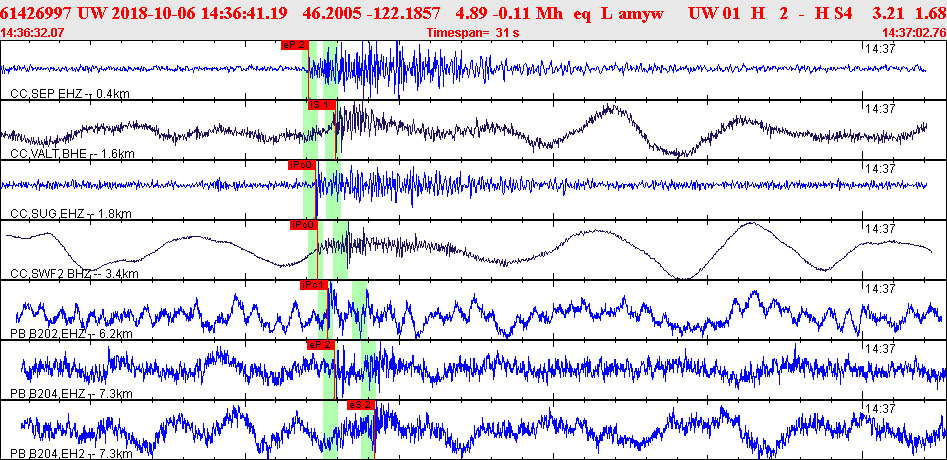This screenshot has height=460, width=947.
Task: Click the eS 2 flag on B204 EH2 trace
Action: coord(360,405)
